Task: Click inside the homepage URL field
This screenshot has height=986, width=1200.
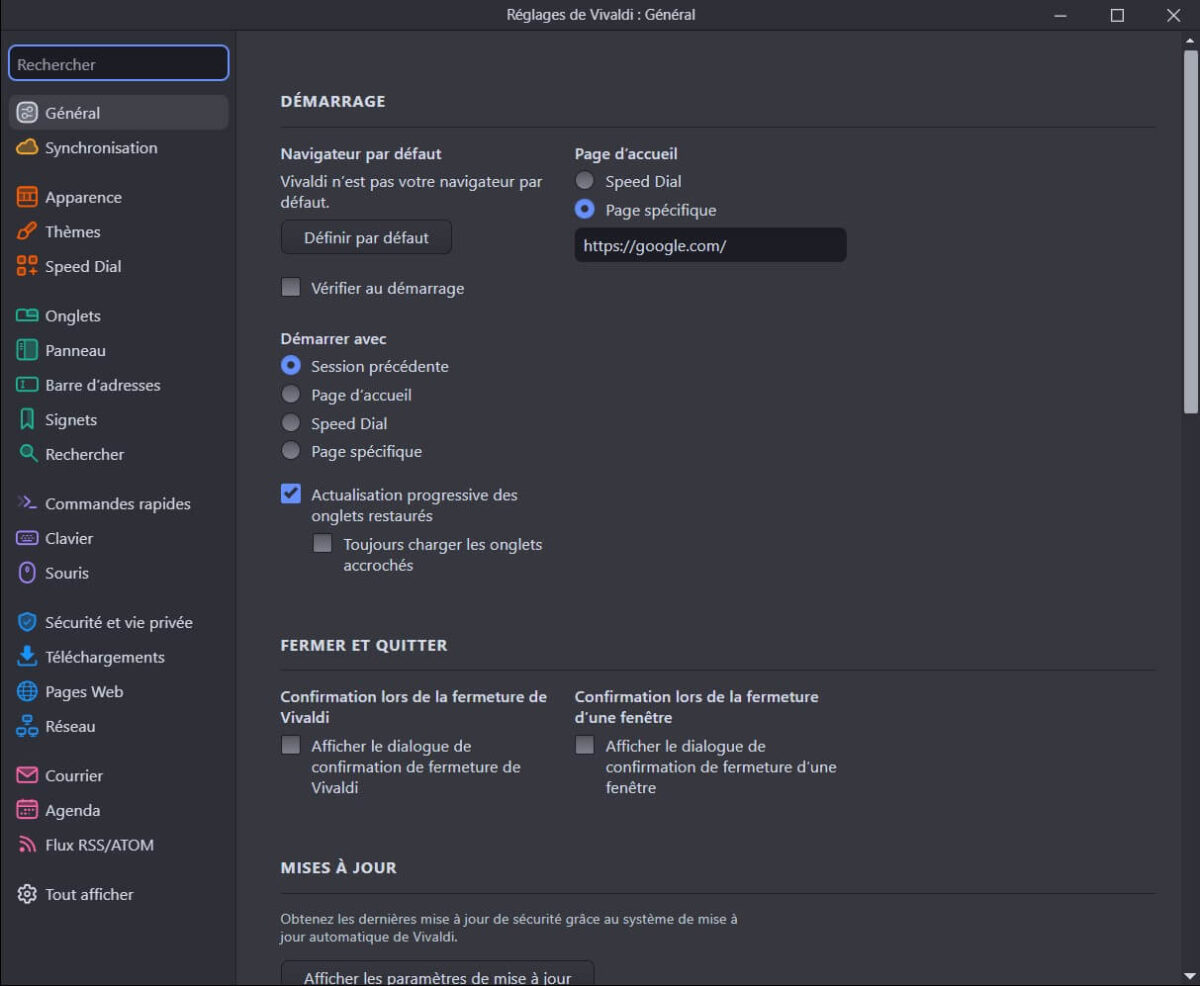Action: pos(710,244)
